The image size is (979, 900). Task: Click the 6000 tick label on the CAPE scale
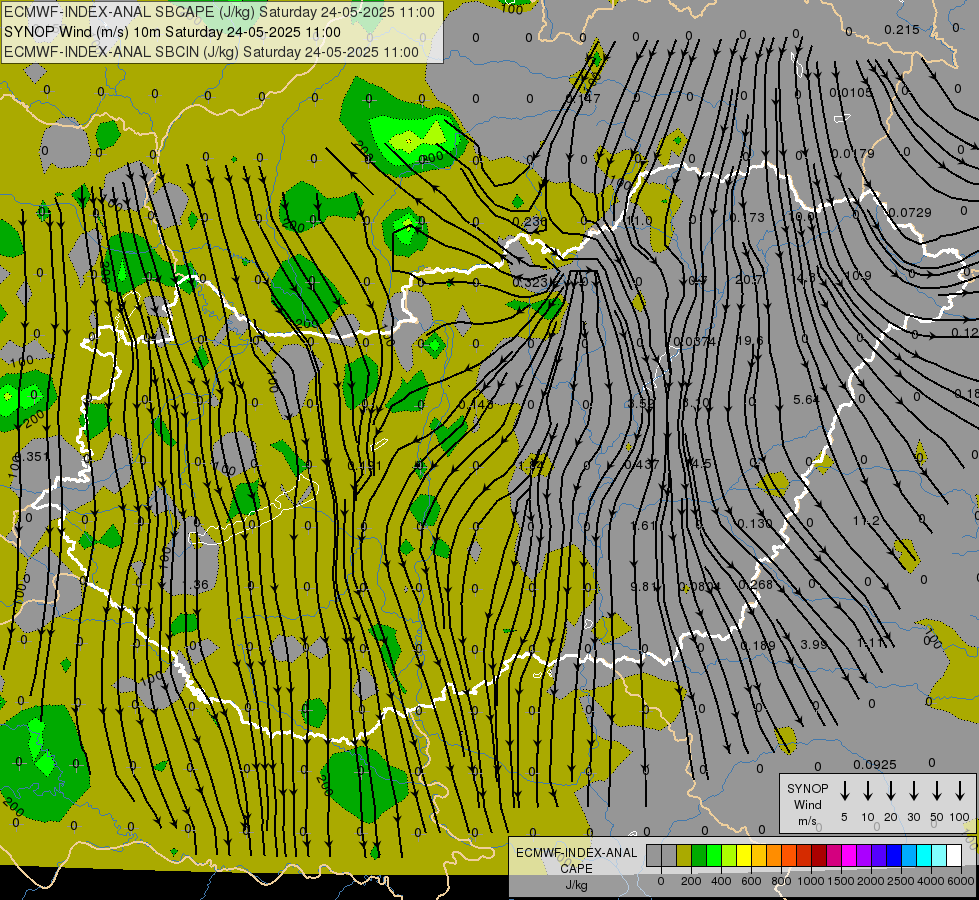(961, 881)
